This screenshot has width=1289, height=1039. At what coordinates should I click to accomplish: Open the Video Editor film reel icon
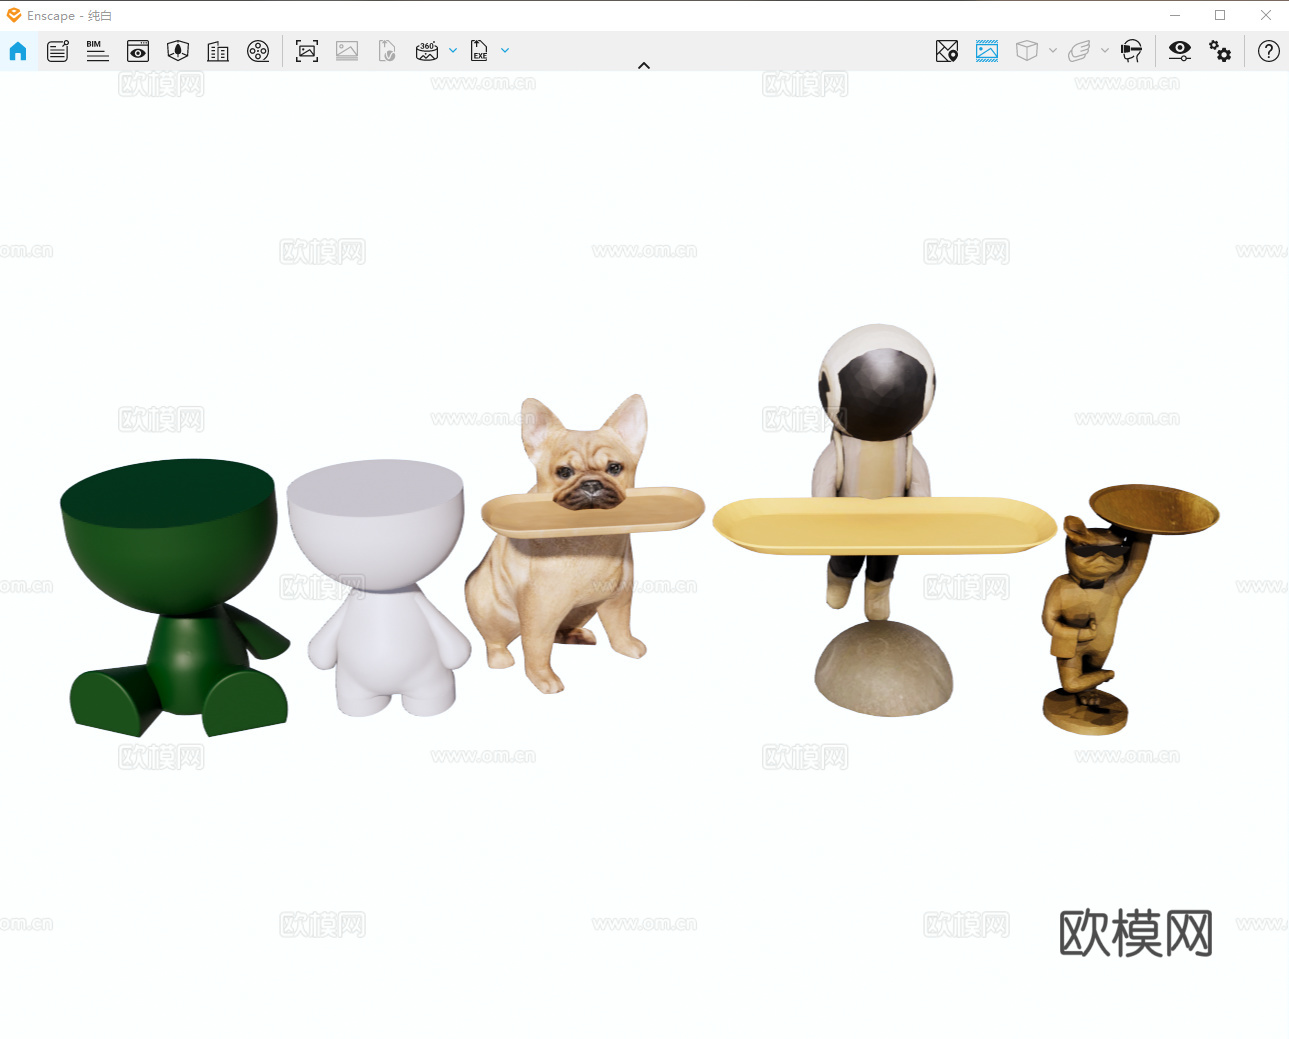(258, 51)
